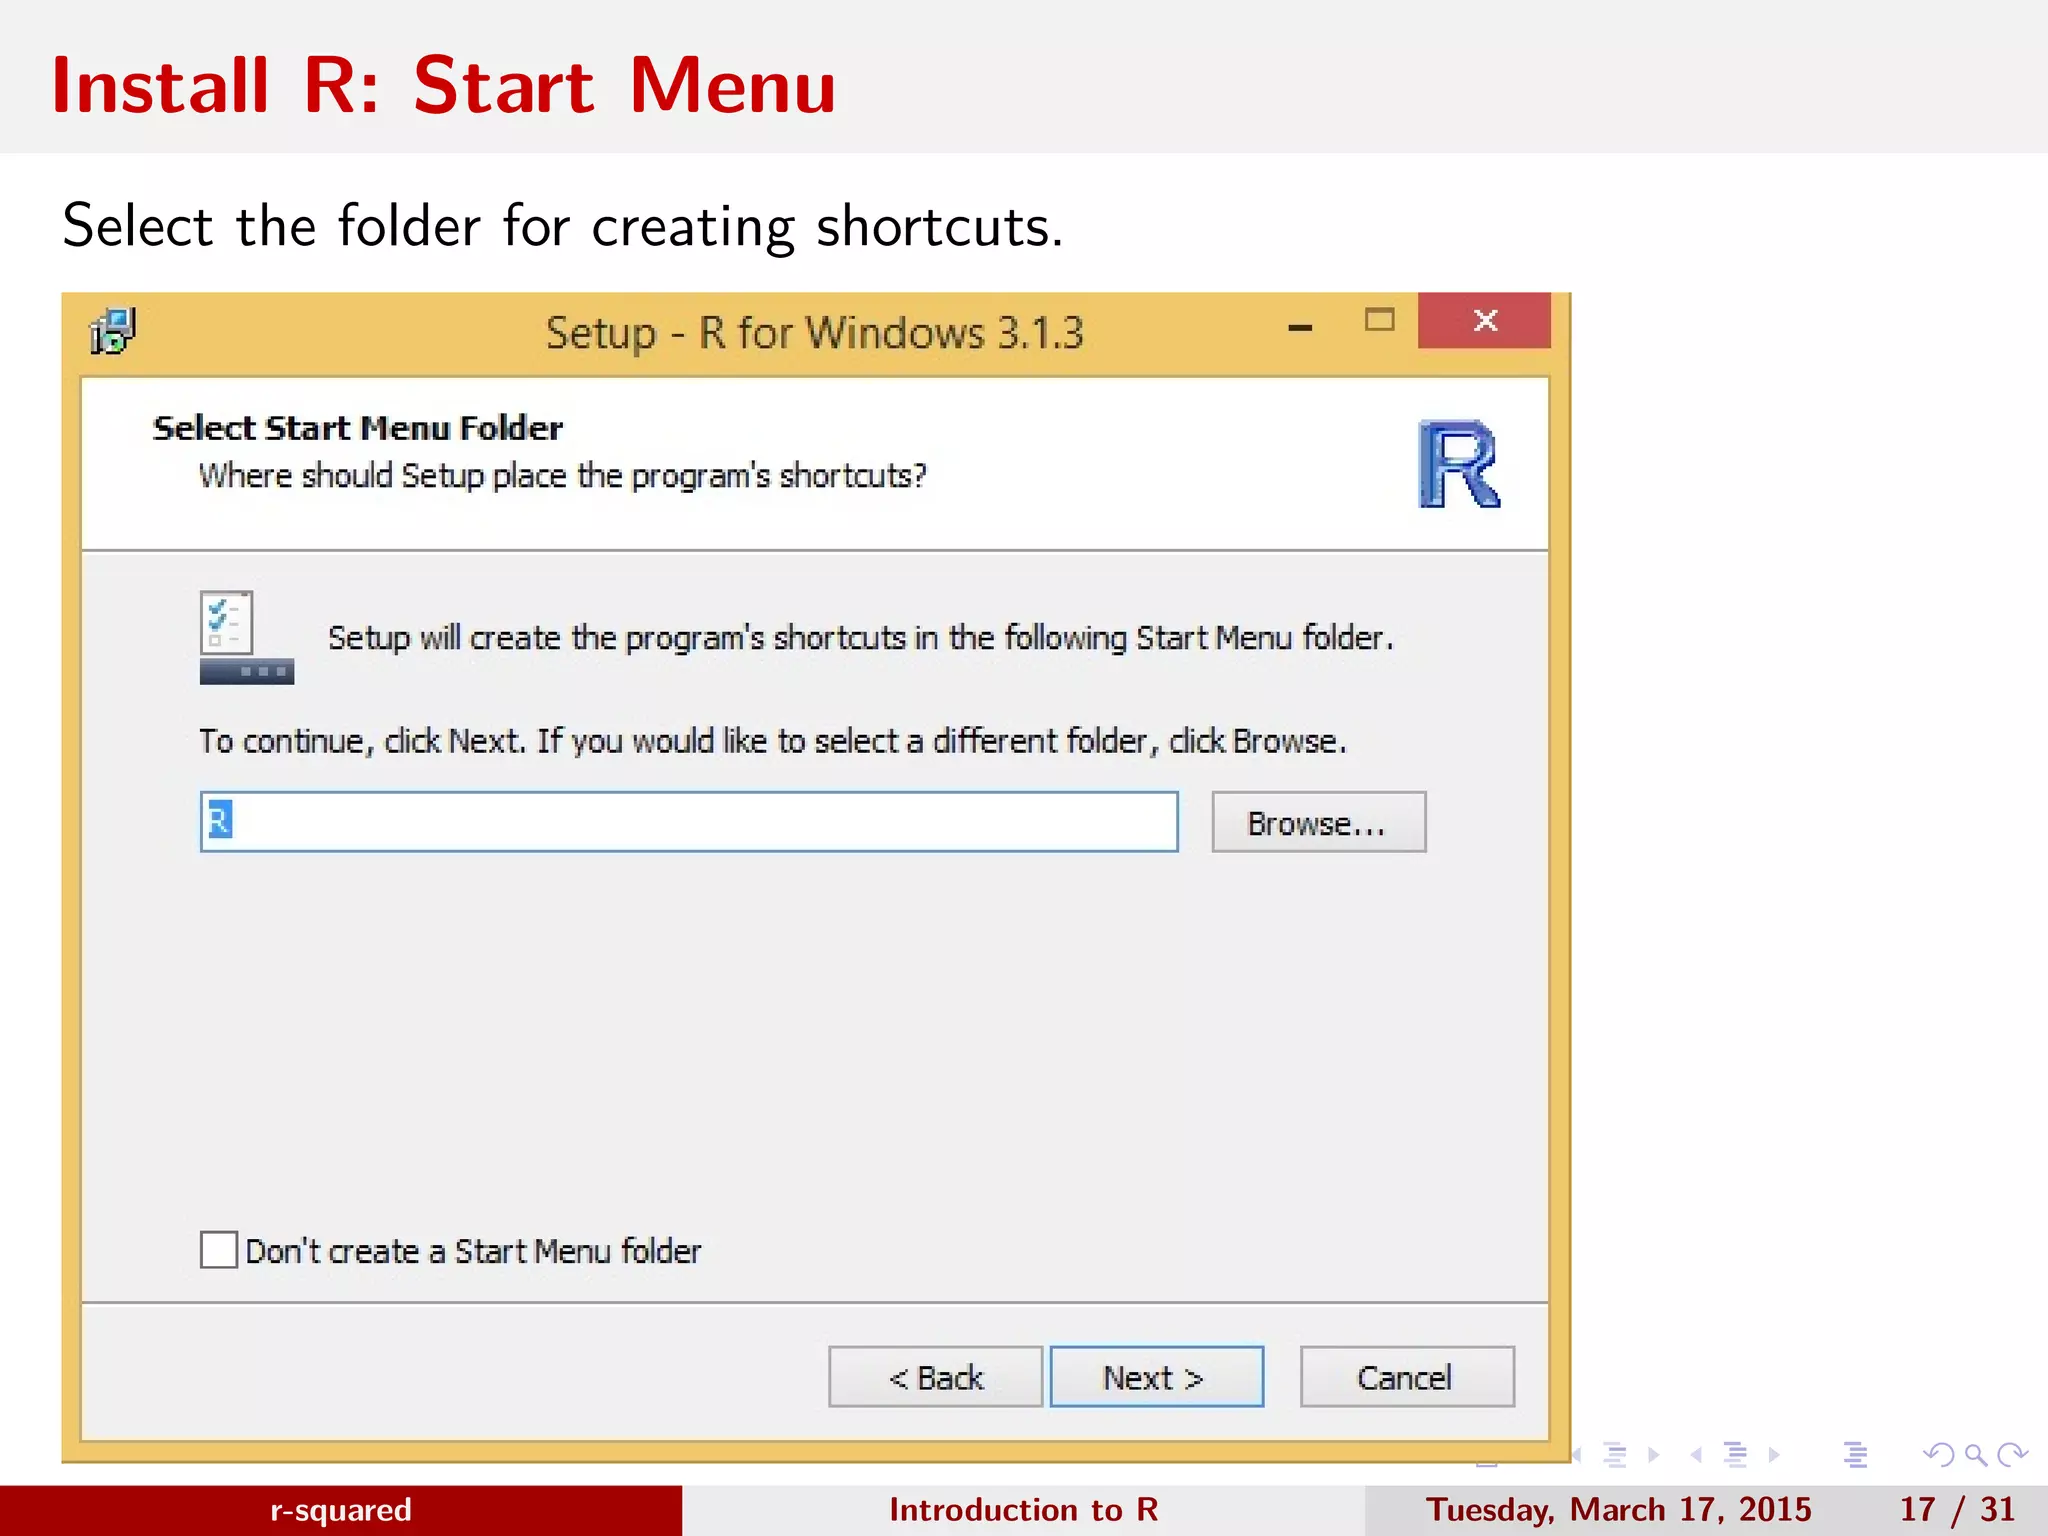Image resolution: width=2048 pixels, height=1536 pixels.
Task: Open the Browse... folder dialog
Action: click(x=1319, y=822)
